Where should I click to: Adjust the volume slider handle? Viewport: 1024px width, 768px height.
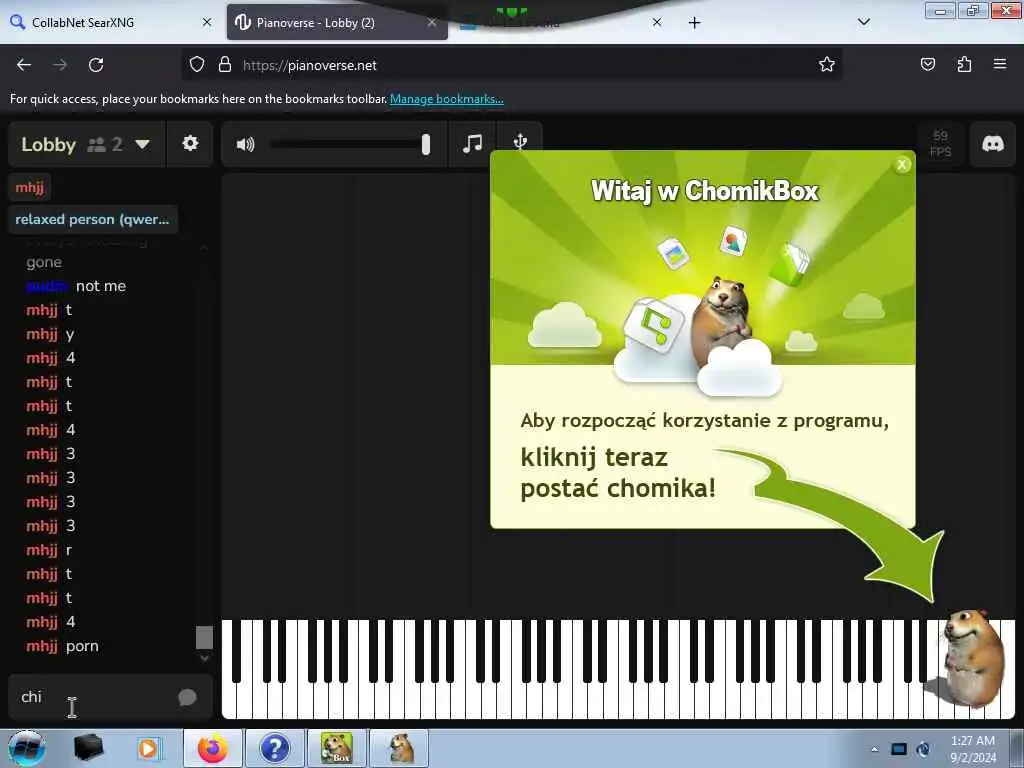pyautogui.click(x=426, y=144)
